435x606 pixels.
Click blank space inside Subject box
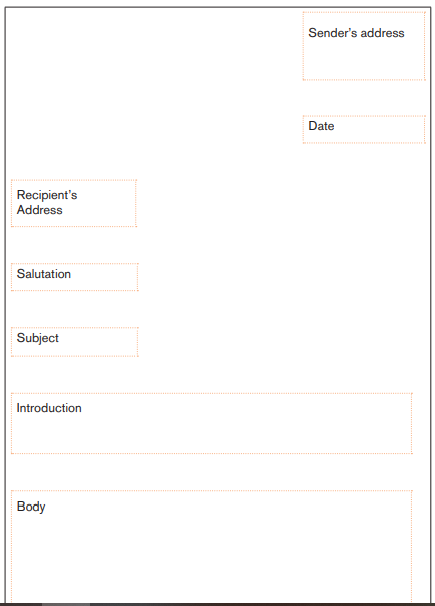point(99,342)
